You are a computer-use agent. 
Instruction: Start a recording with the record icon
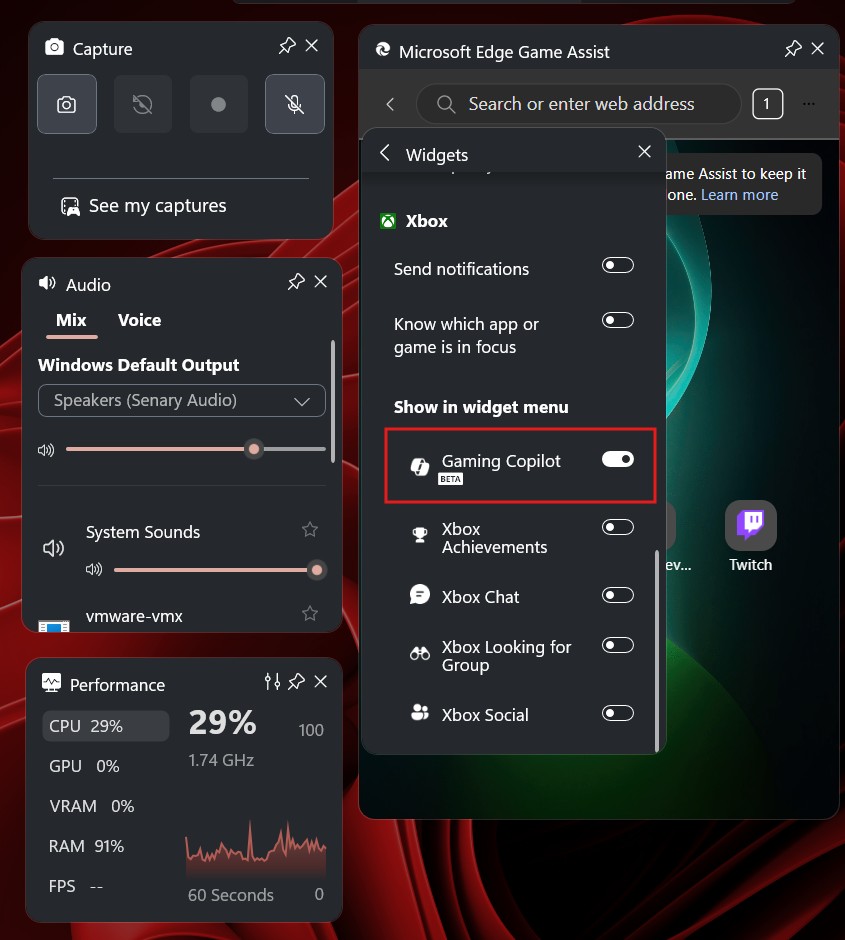click(x=218, y=103)
